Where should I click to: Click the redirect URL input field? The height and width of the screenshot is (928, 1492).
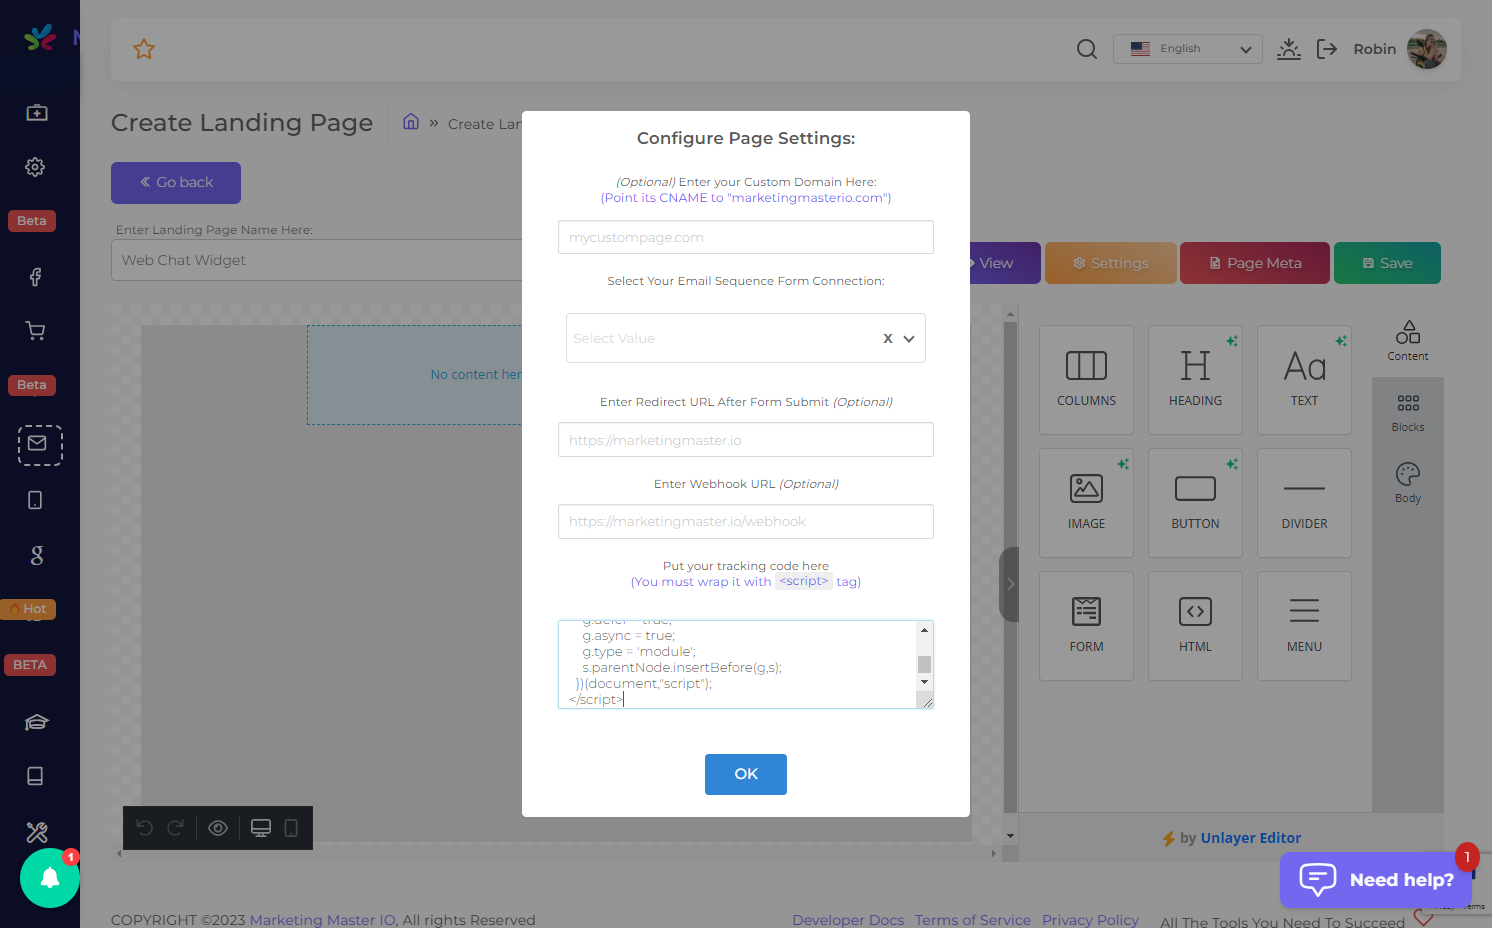[x=746, y=440]
